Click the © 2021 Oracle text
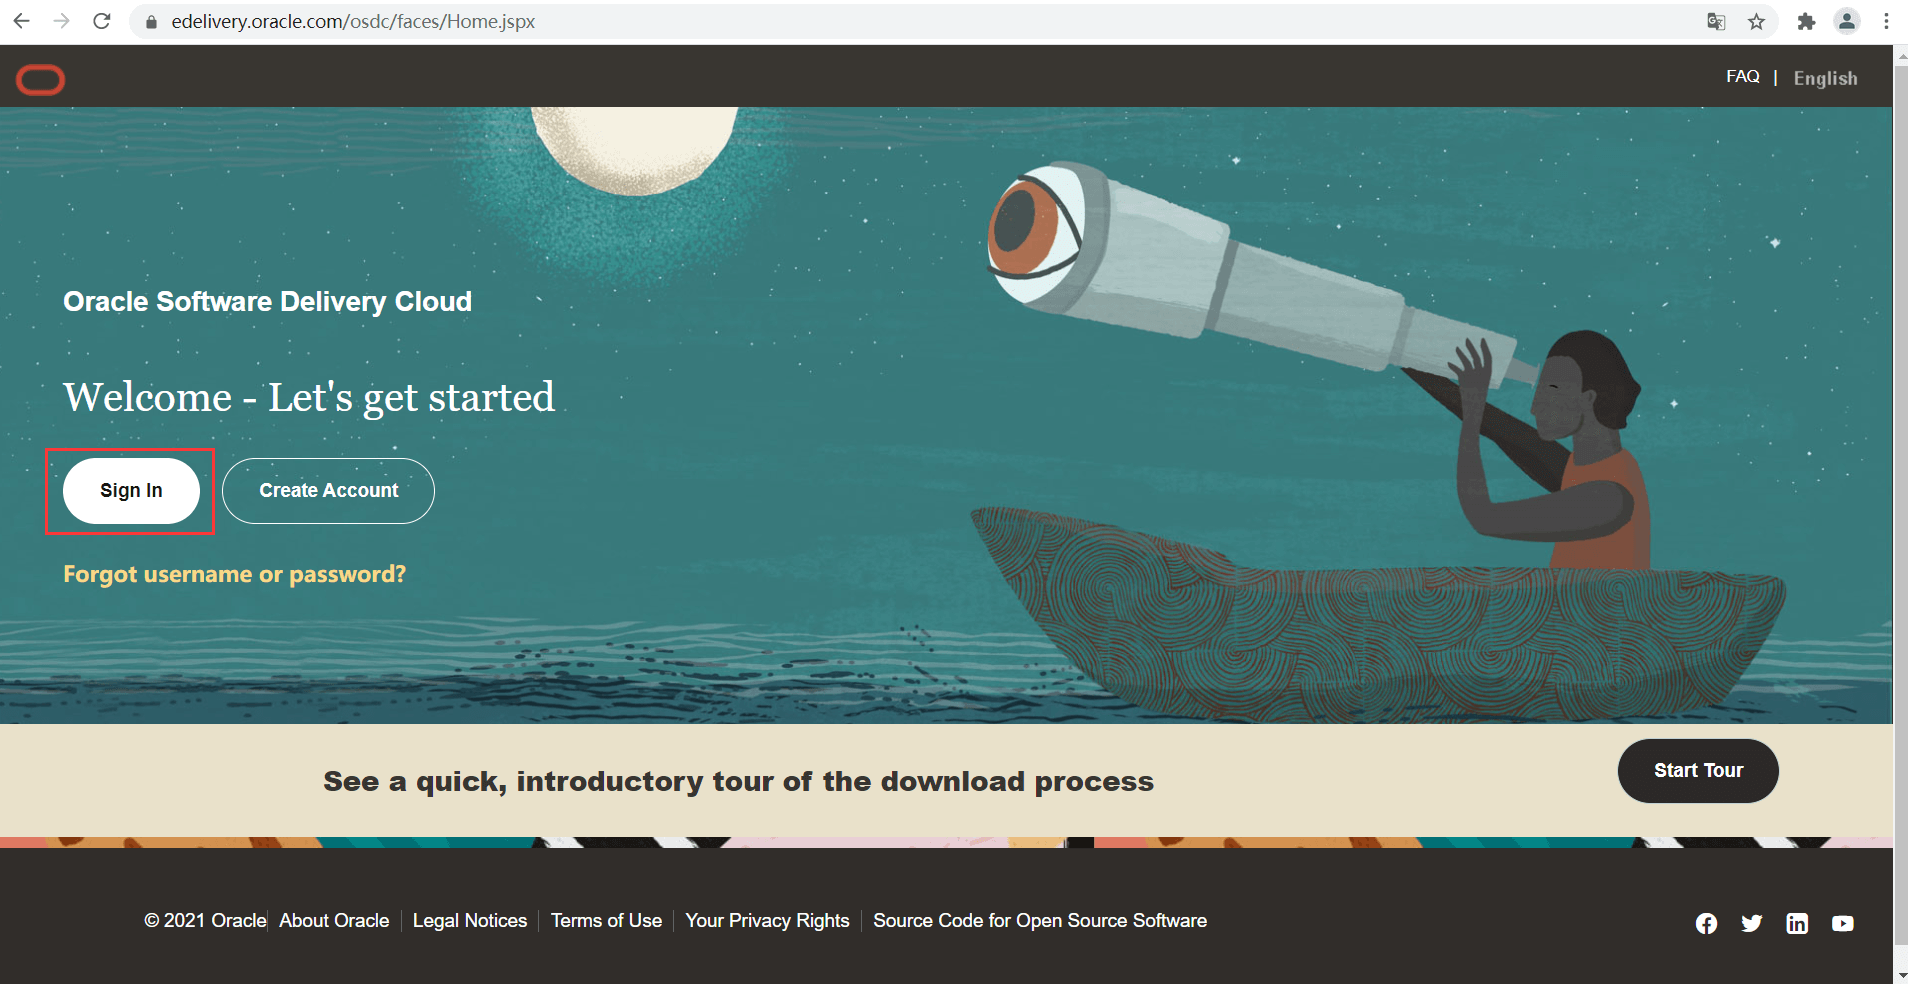 [205, 920]
